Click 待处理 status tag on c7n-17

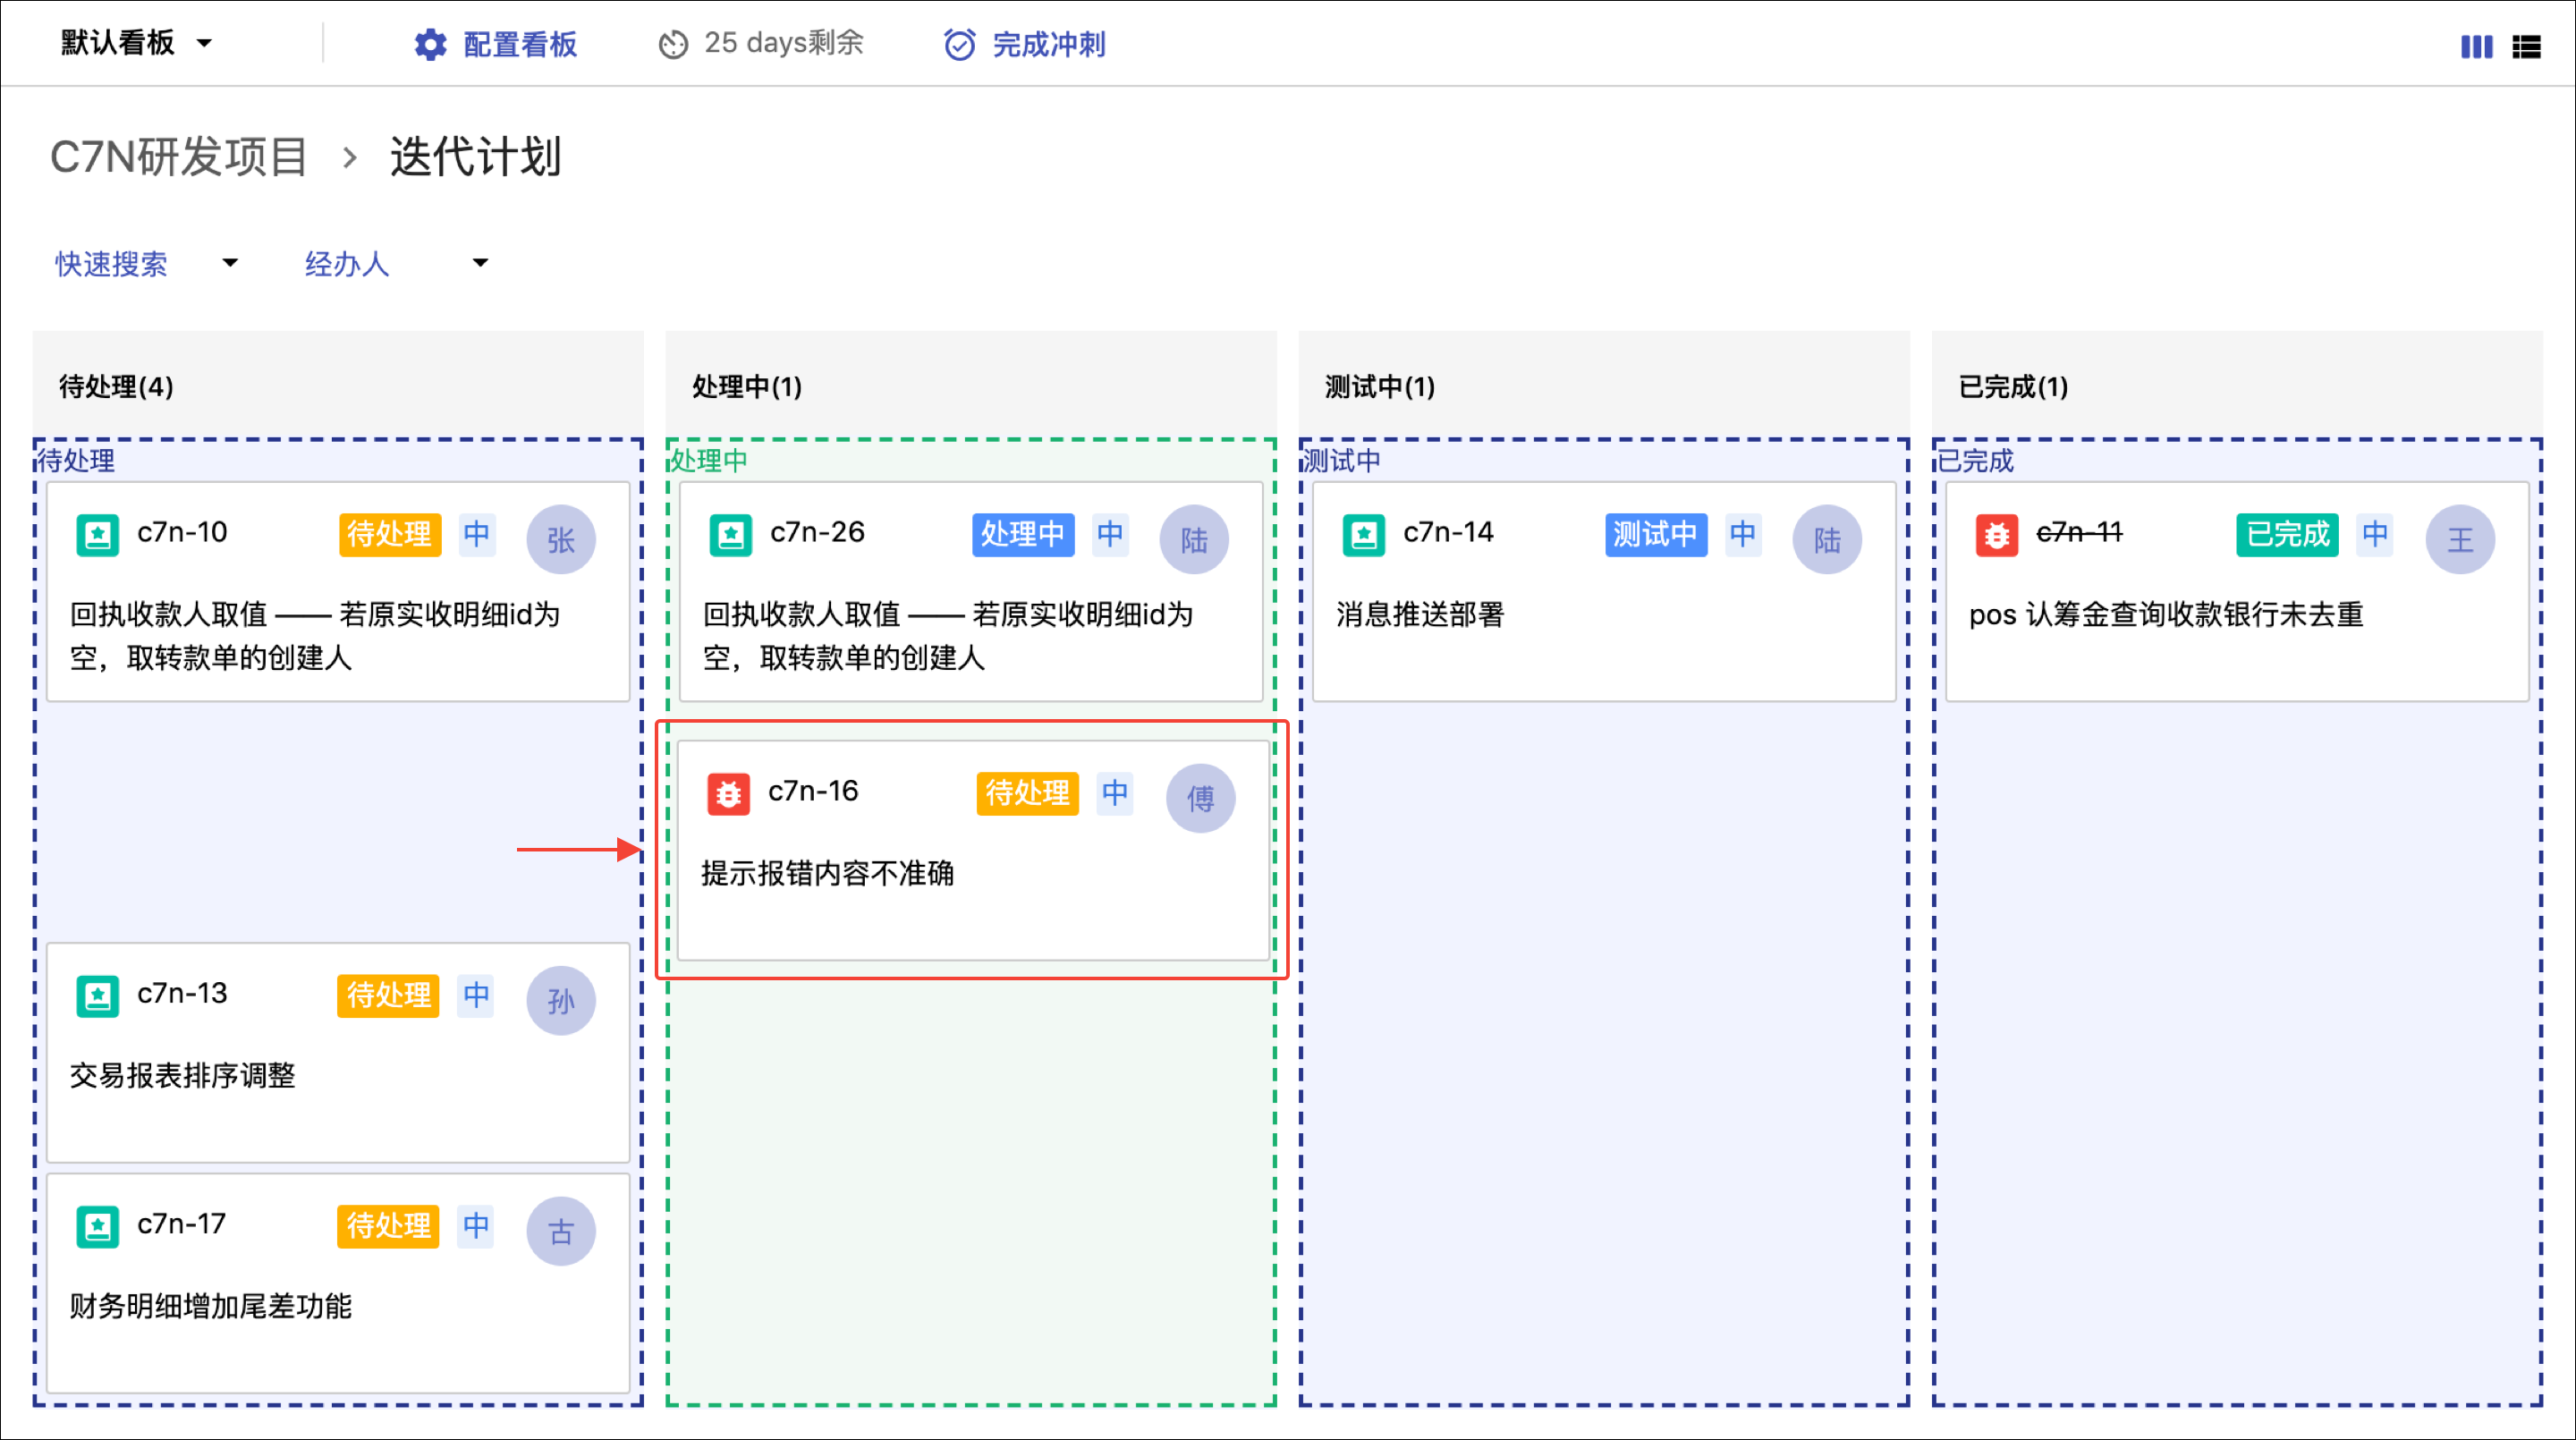point(389,1226)
